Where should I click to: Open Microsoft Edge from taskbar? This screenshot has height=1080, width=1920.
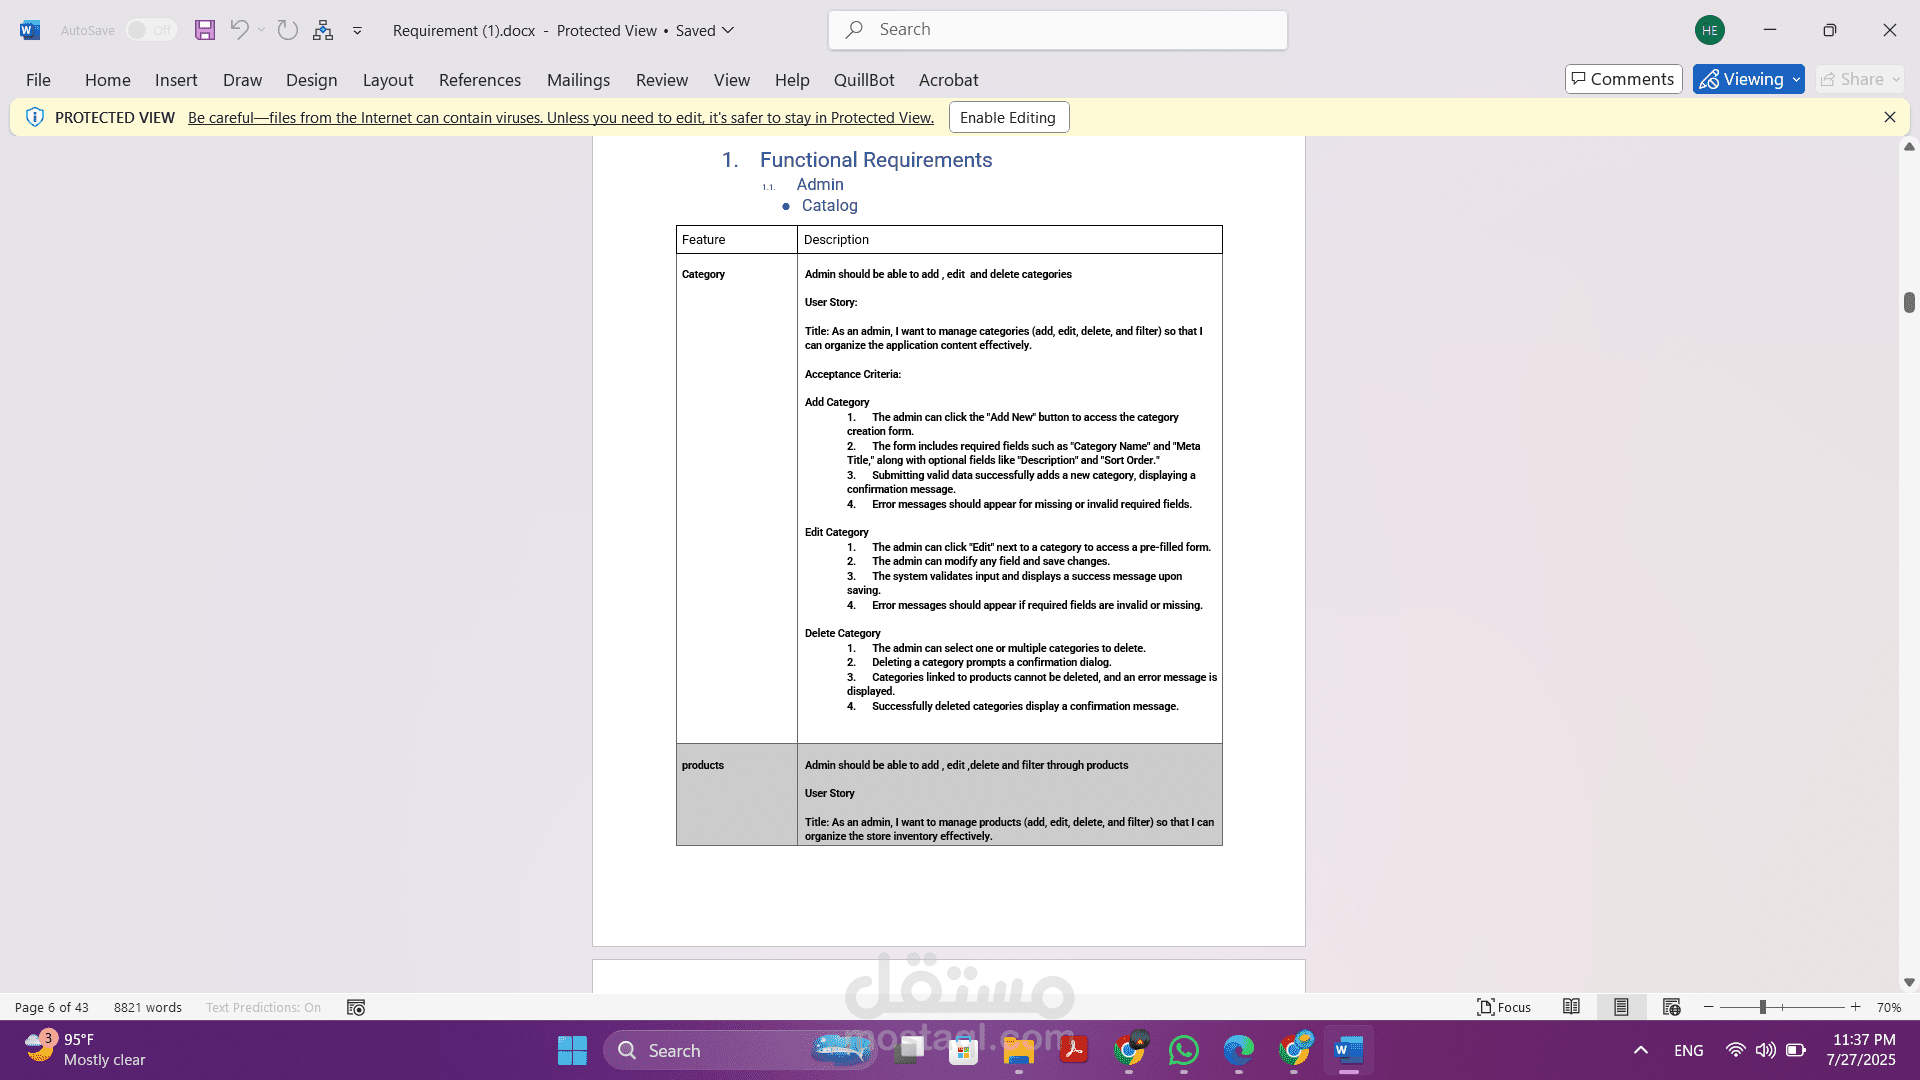1239,1051
